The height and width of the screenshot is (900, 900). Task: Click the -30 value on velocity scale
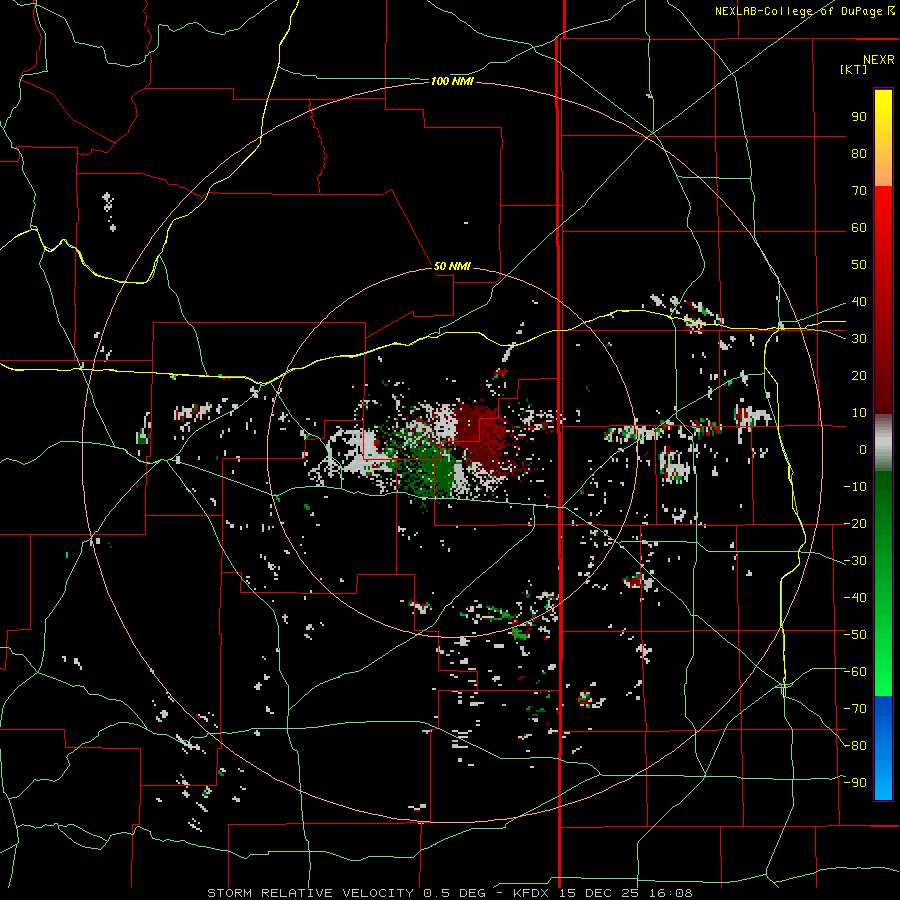click(855, 561)
